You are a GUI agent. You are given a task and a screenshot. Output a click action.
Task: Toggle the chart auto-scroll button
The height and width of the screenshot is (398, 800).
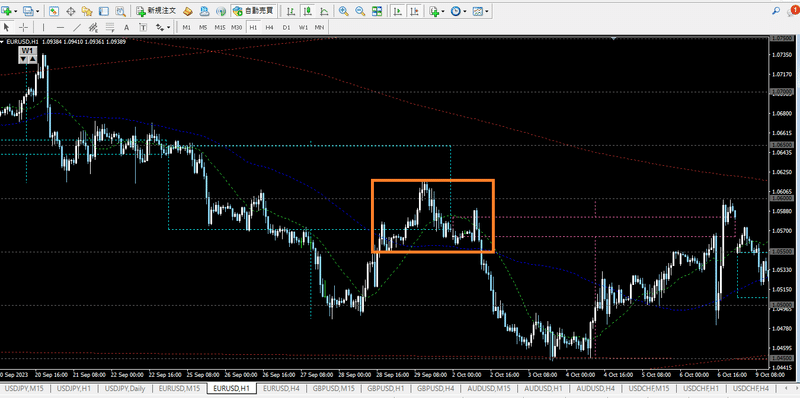[x=397, y=11]
